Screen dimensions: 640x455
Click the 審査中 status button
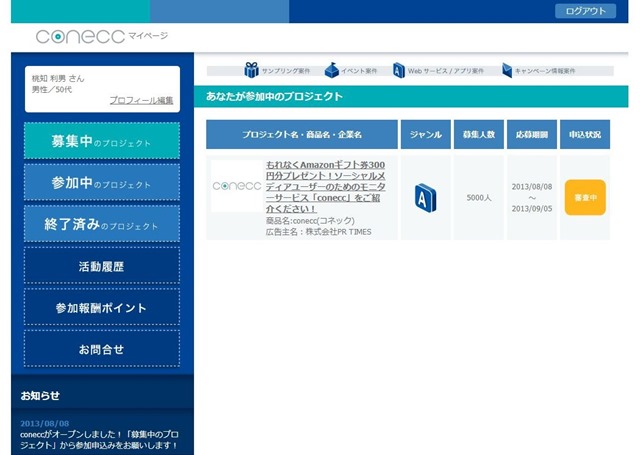[585, 198]
